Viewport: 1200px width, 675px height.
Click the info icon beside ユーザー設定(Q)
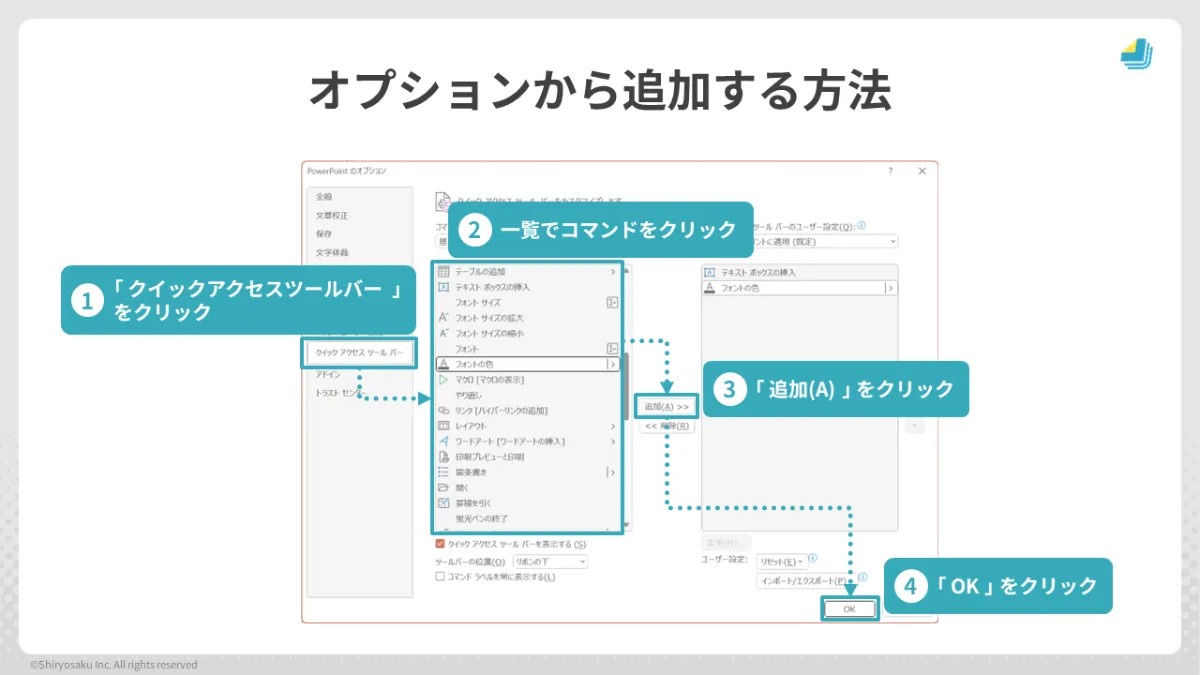pos(861,226)
